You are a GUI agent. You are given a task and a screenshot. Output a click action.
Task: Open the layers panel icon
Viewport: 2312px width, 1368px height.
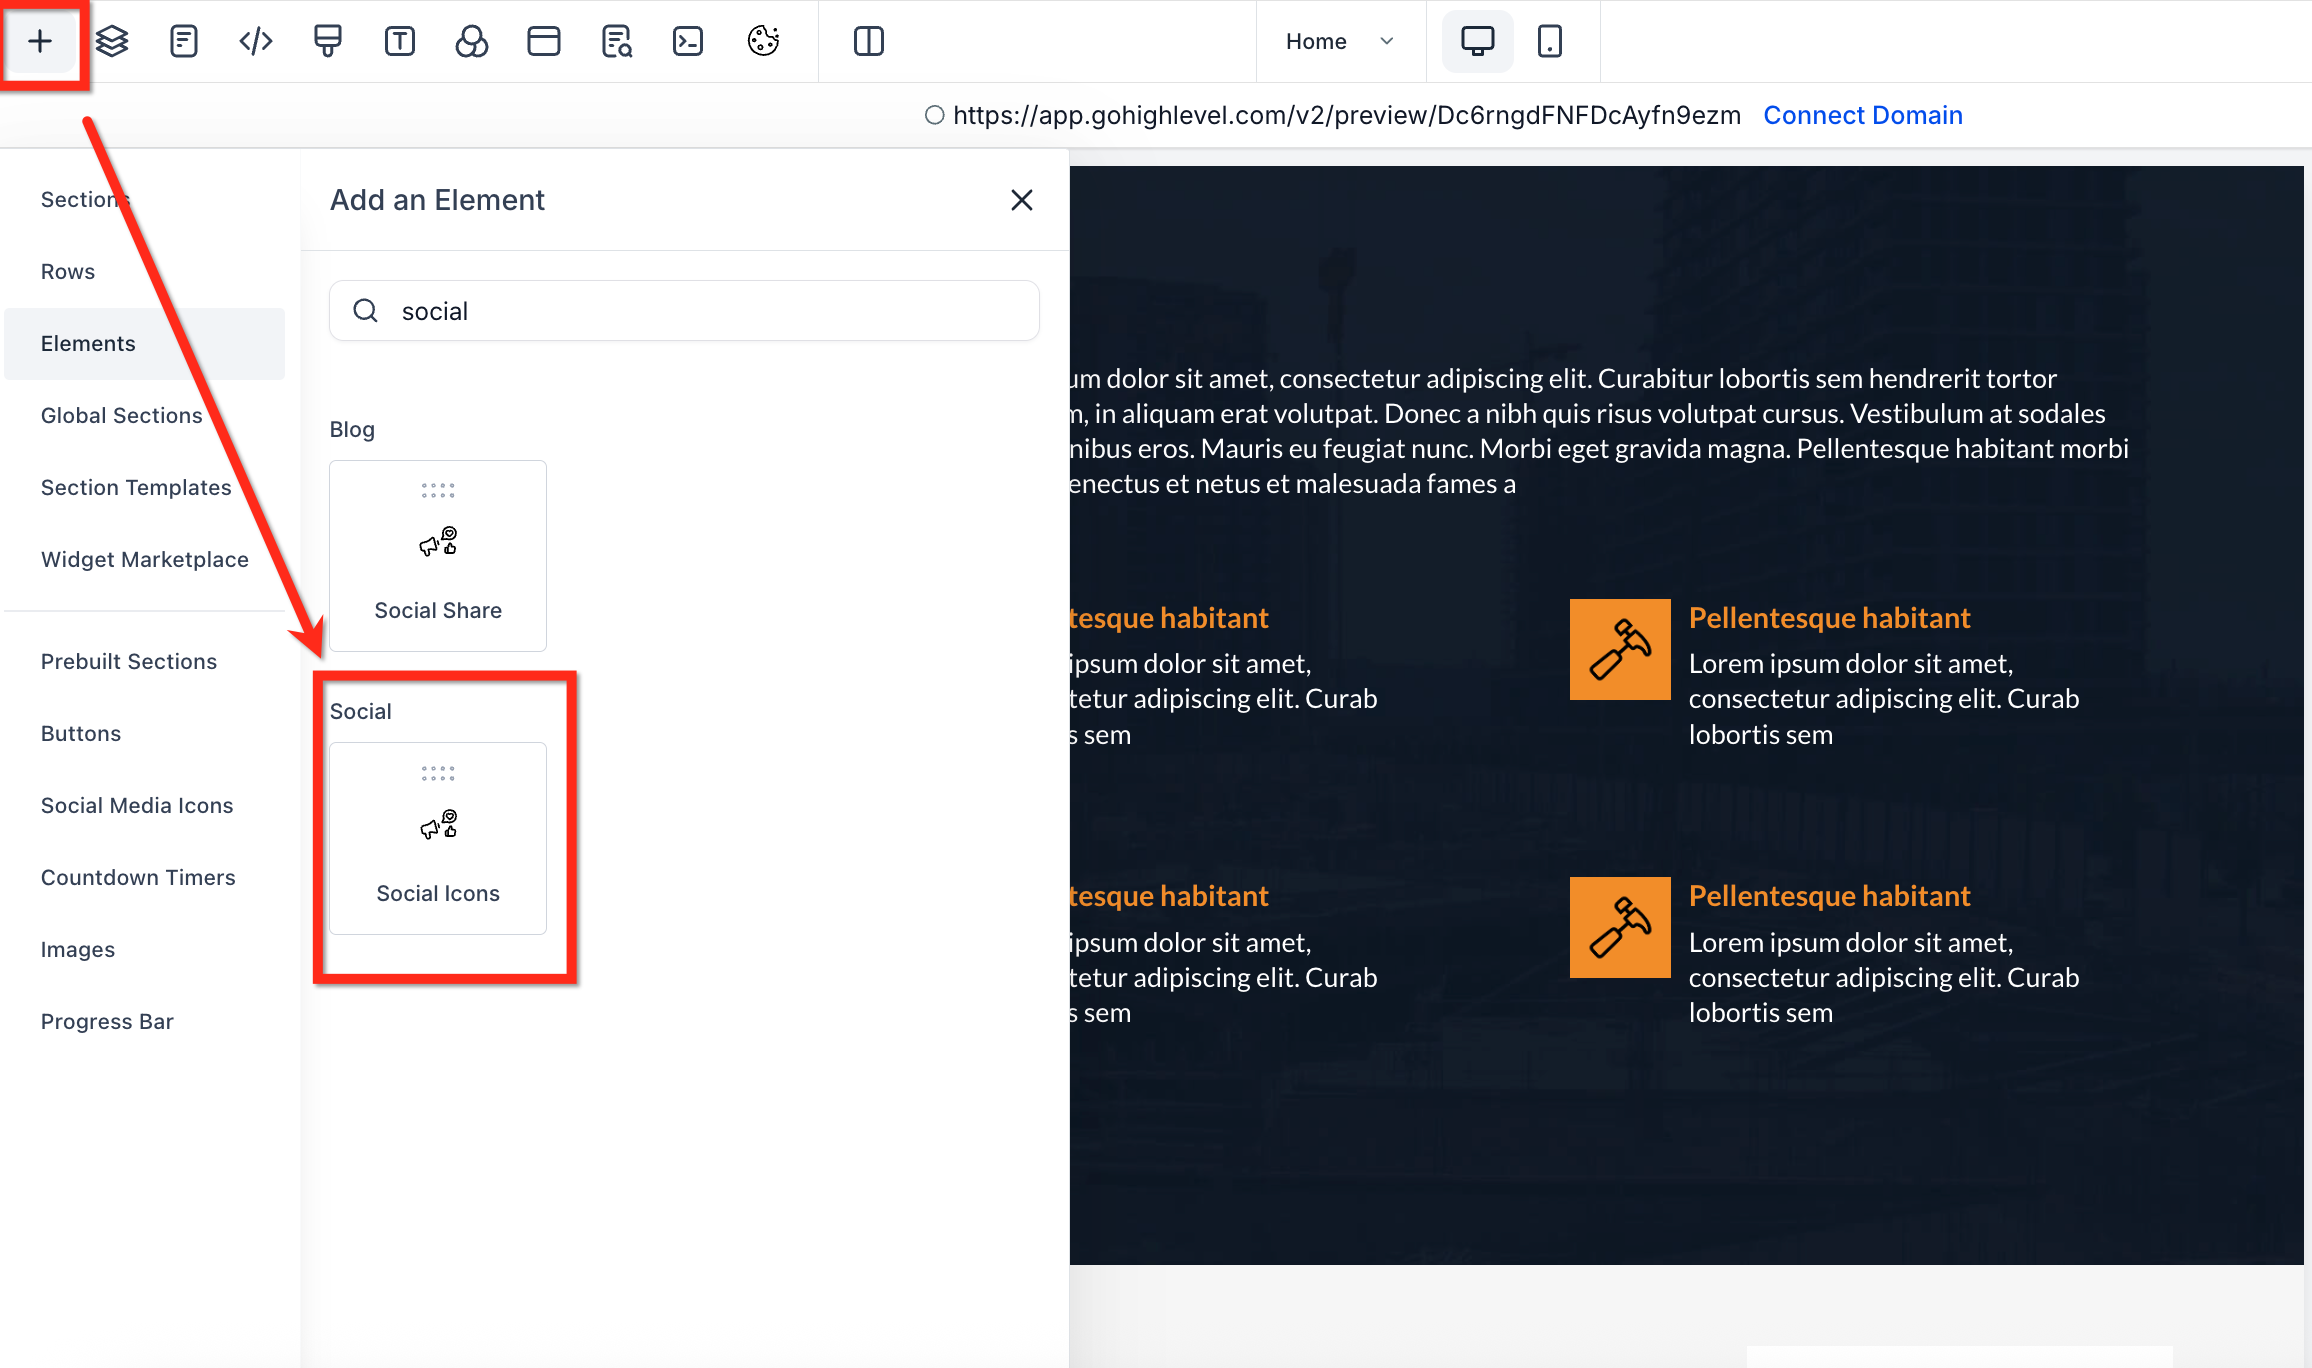(112, 41)
